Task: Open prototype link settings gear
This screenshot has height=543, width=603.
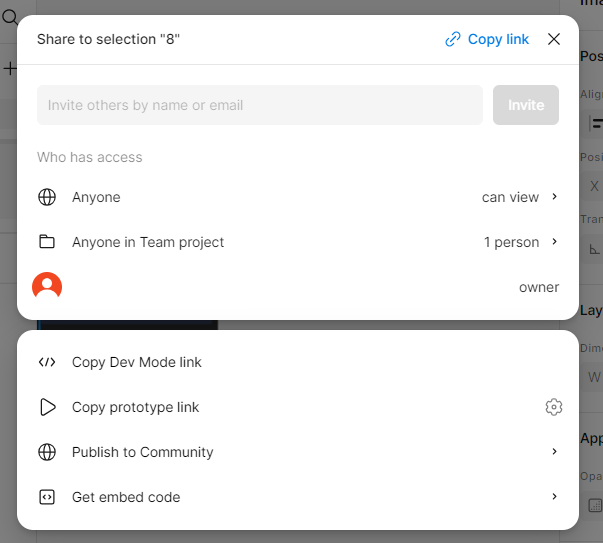Action: (x=554, y=407)
